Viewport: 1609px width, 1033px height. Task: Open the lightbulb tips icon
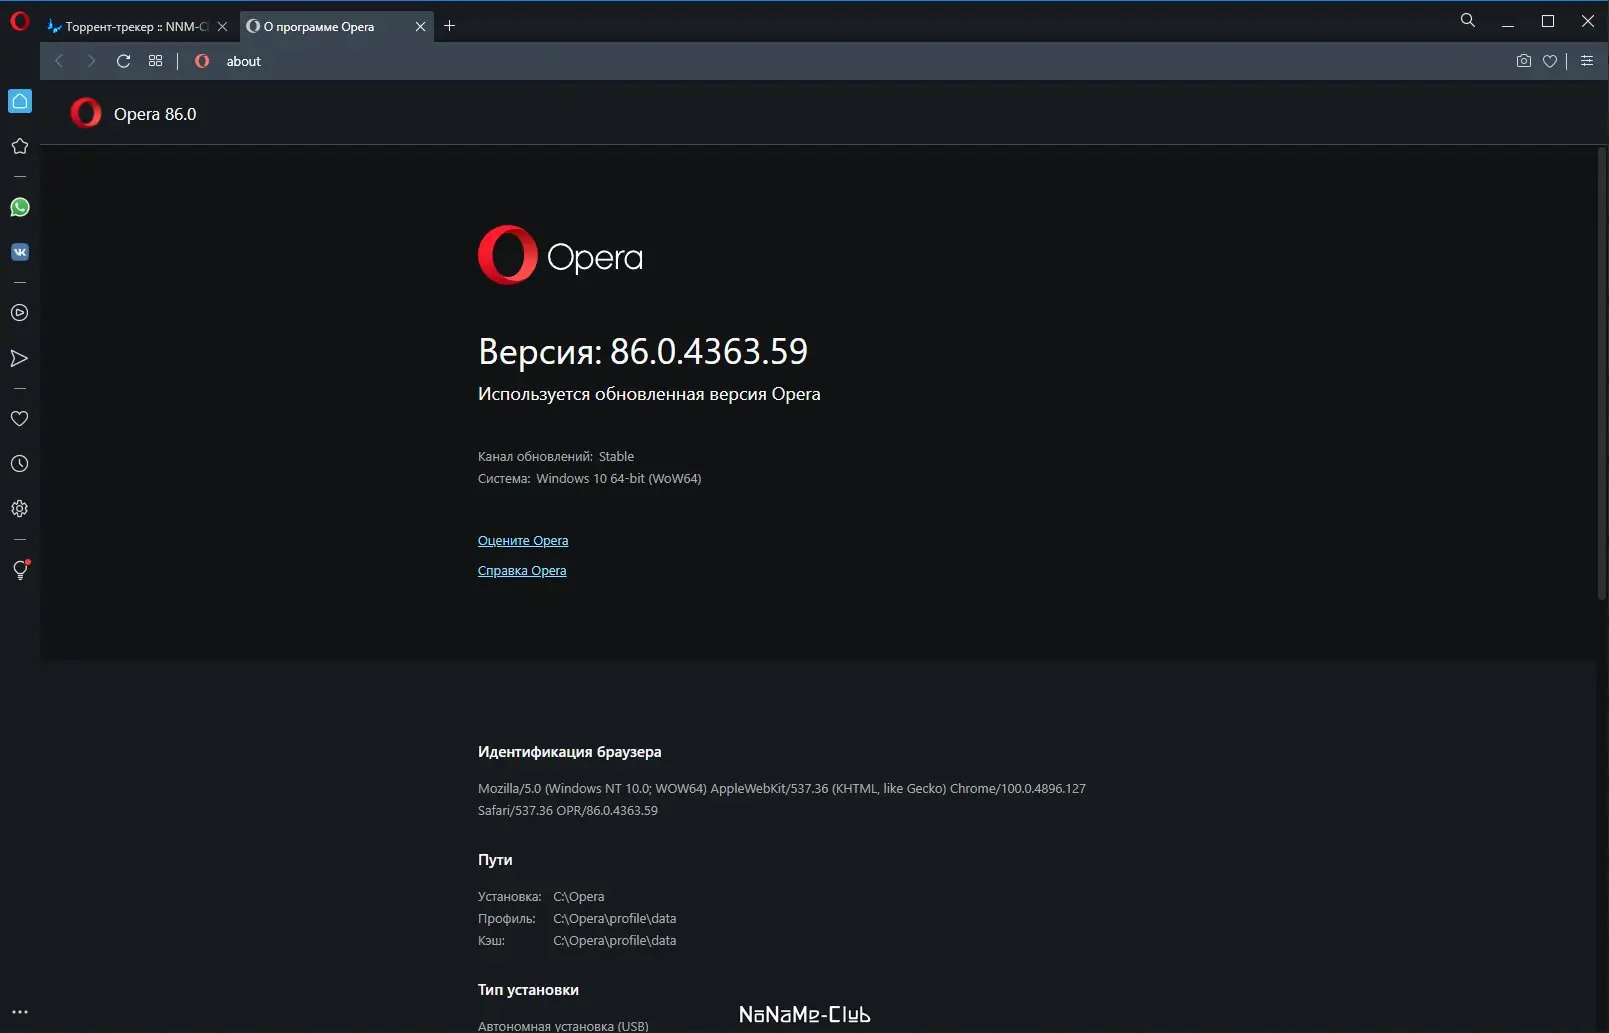[20, 570]
